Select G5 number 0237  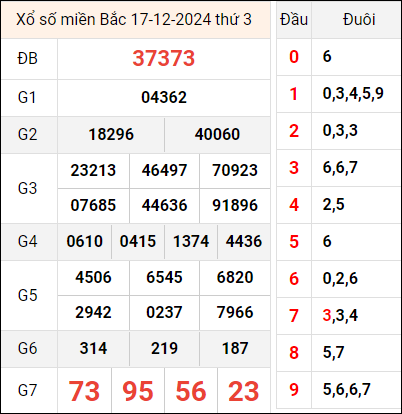(164, 312)
